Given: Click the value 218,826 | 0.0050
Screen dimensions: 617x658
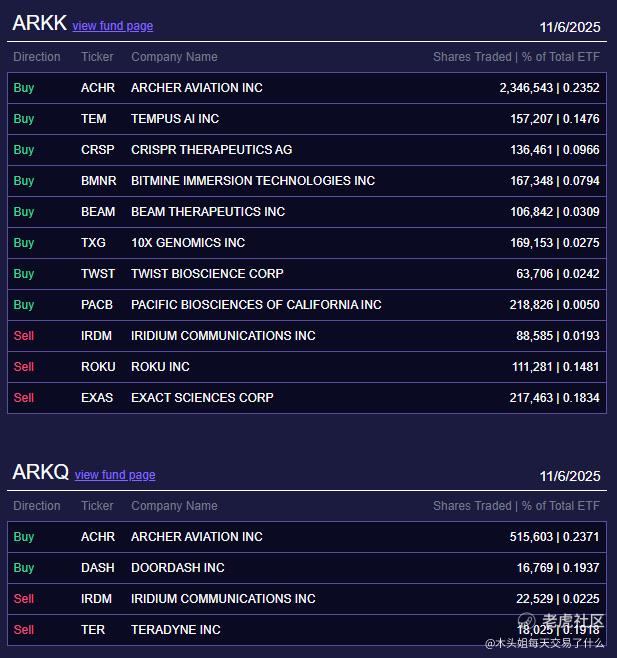Looking at the screenshot, I should pos(554,305).
